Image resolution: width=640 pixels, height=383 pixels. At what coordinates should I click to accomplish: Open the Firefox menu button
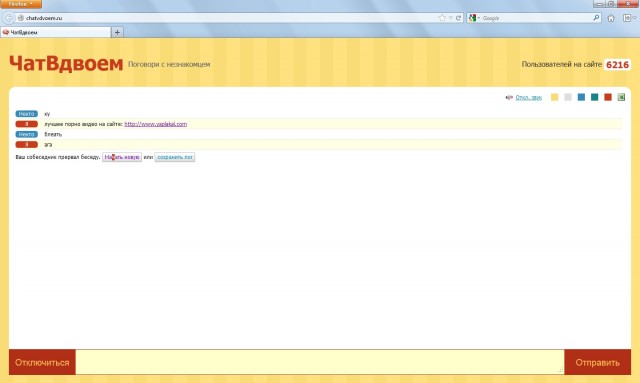coord(20,4)
